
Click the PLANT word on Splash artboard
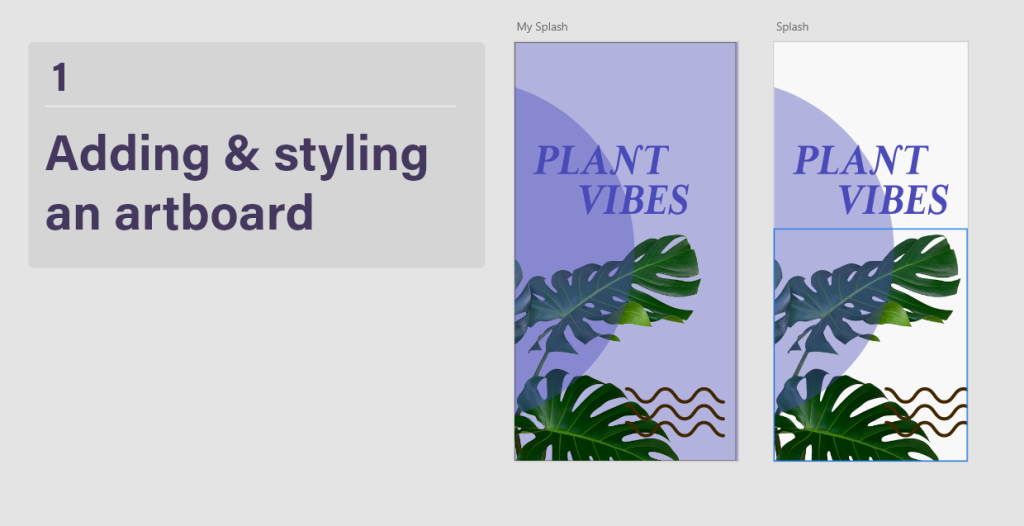(860, 160)
